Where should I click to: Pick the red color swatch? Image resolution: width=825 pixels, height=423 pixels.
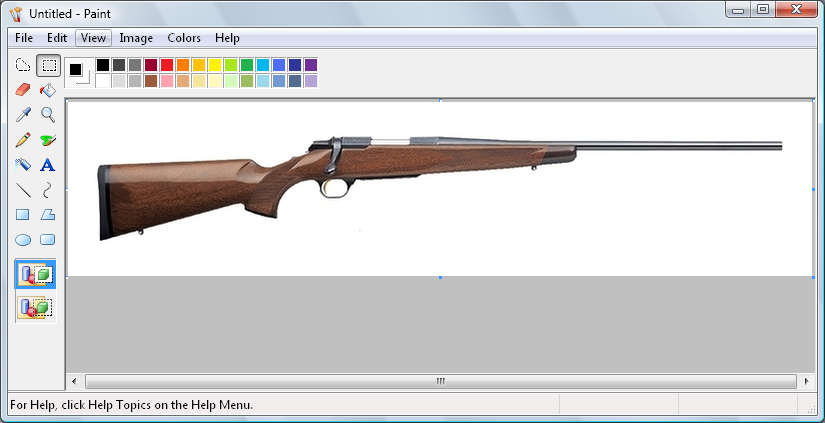pyautogui.click(x=167, y=65)
